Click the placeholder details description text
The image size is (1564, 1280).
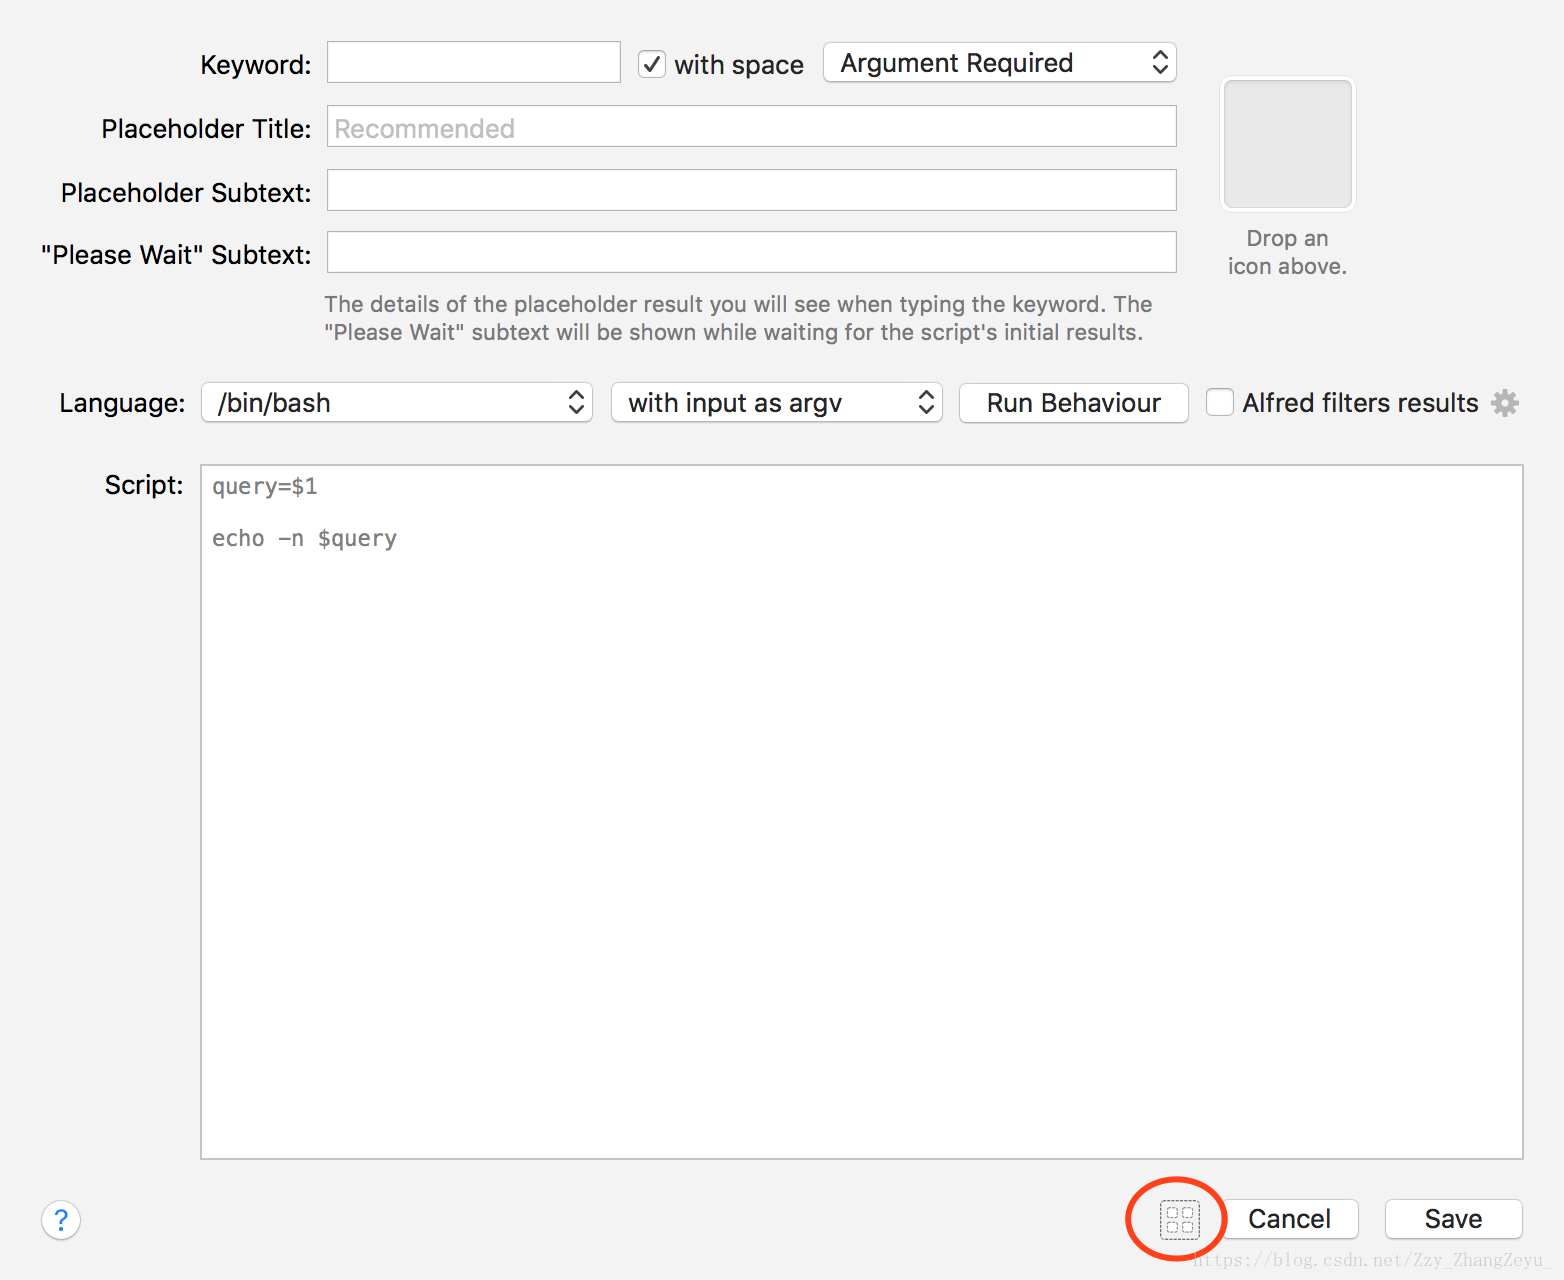pos(738,318)
